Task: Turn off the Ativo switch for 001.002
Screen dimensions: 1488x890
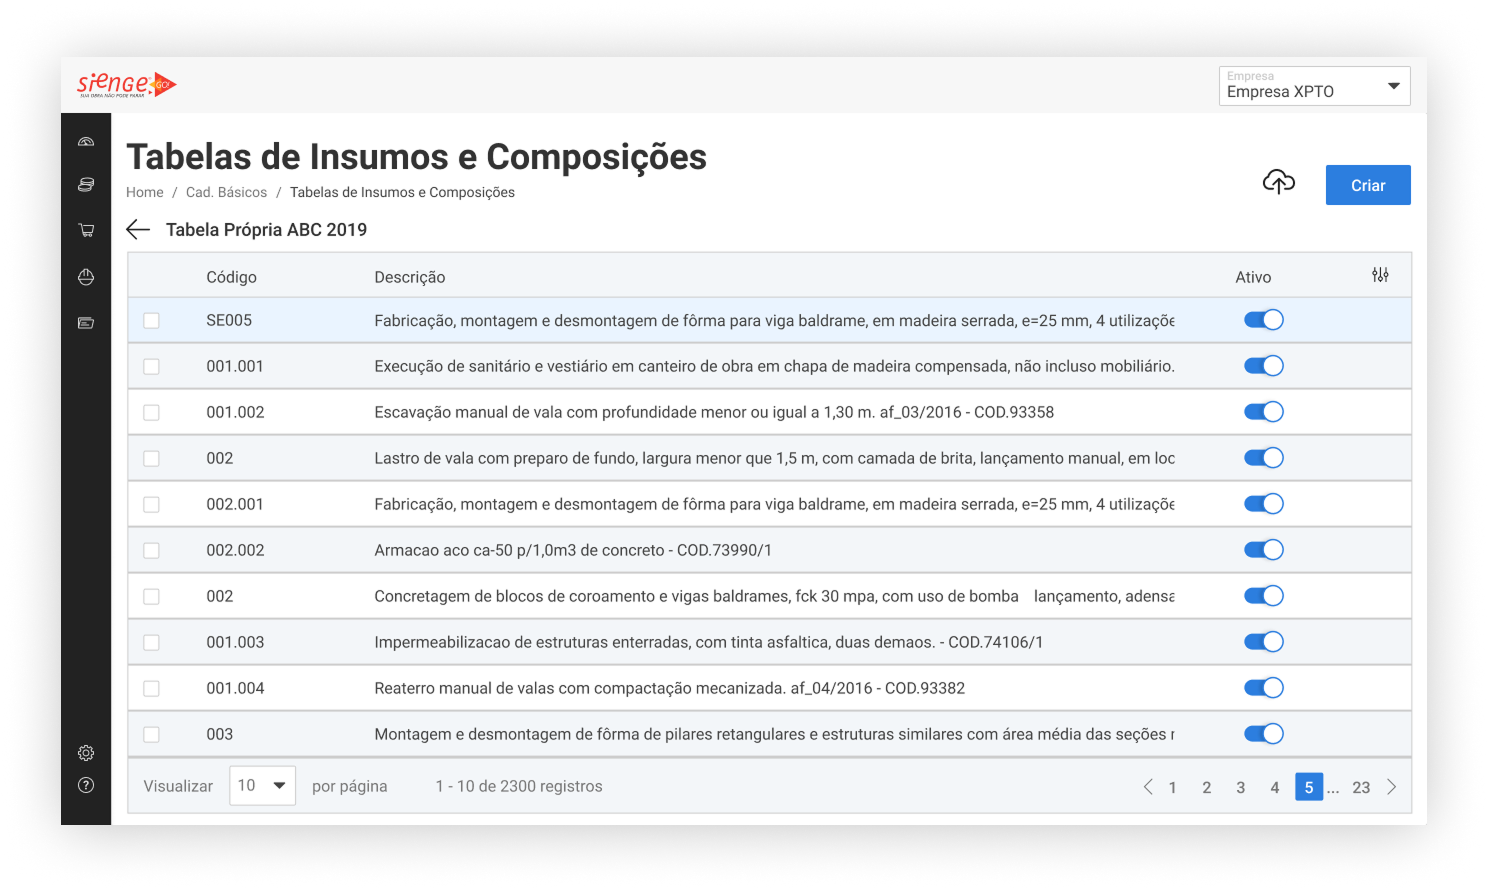Action: coord(1263,412)
